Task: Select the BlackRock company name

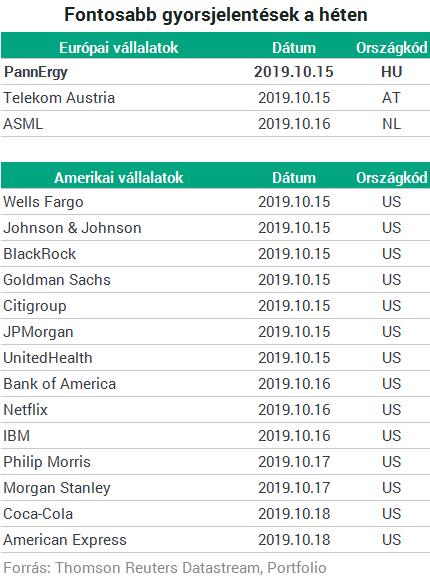Action: pyautogui.click(x=39, y=254)
